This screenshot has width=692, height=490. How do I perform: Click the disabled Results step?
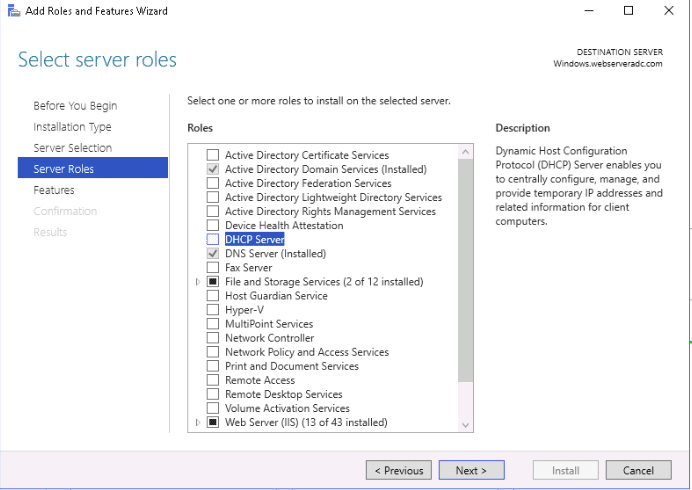[x=50, y=232]
